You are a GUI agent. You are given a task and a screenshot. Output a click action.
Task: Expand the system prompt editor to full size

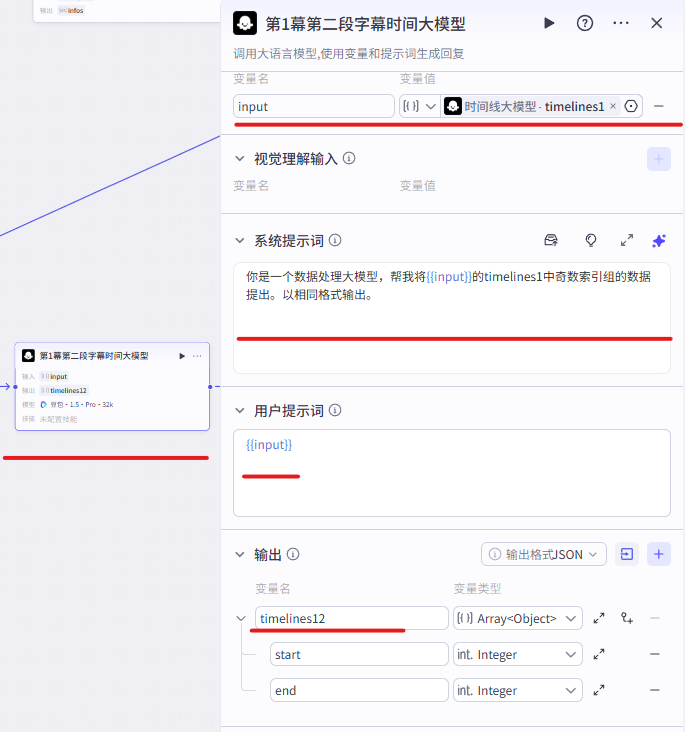tap(627, 240)
